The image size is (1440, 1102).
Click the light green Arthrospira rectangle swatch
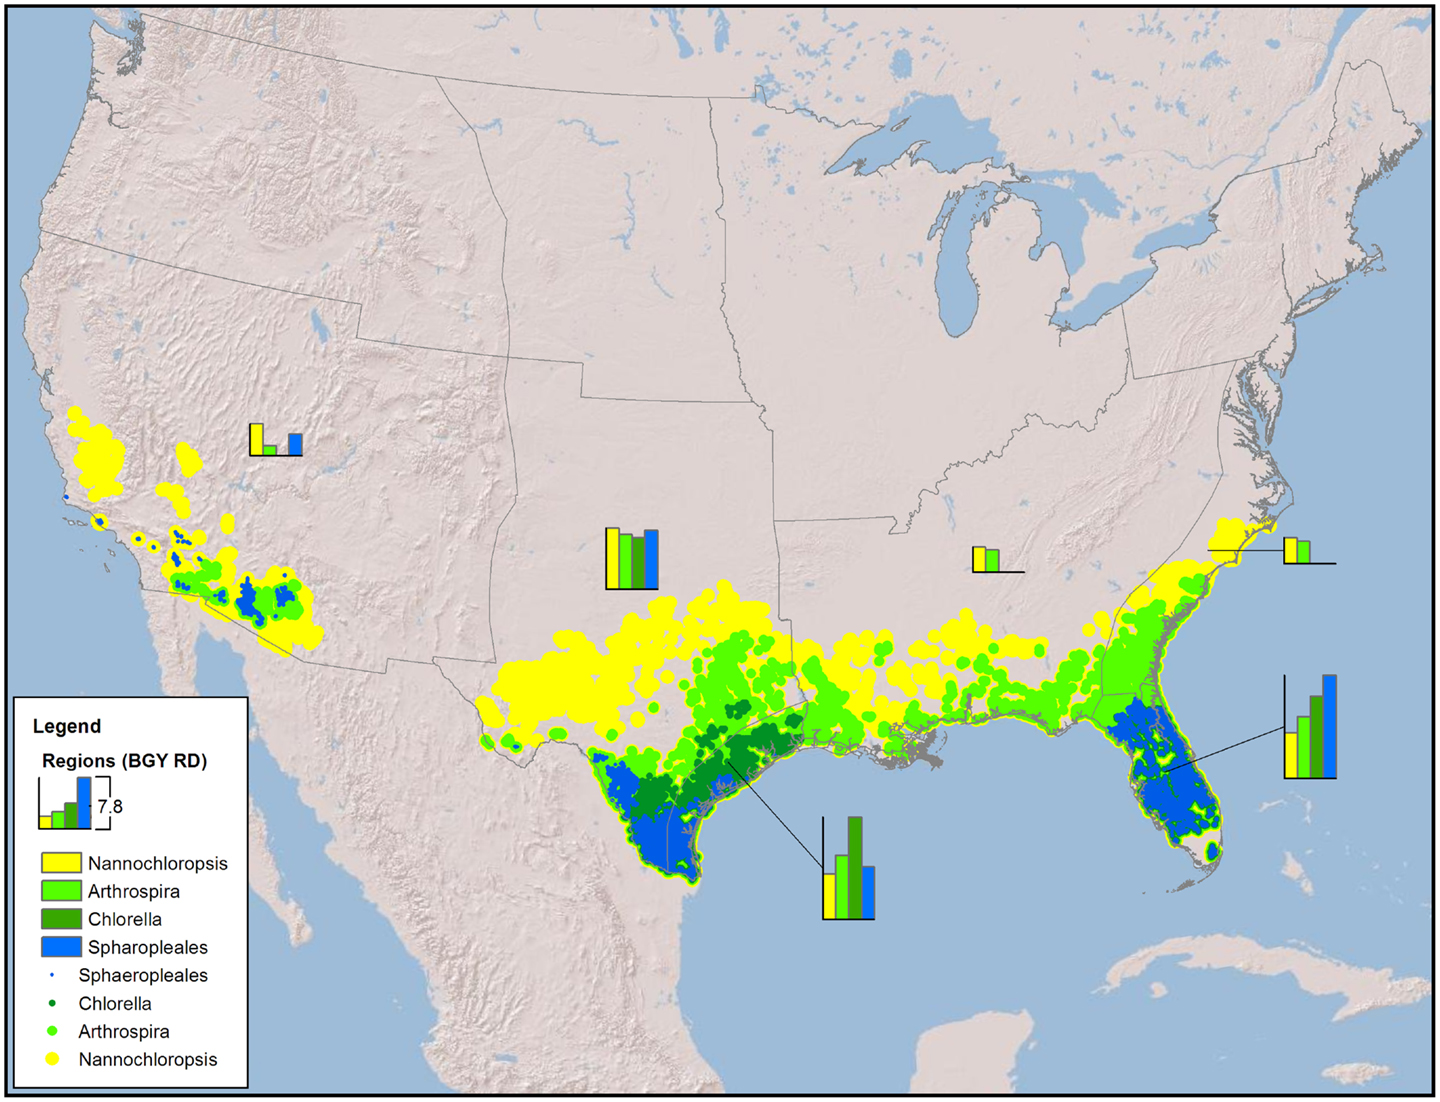(x=61, y=891)
